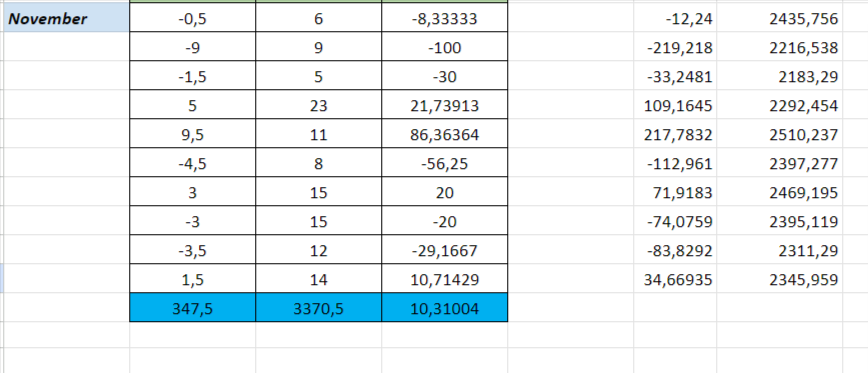Select the cell with 71,9183
Screen dimensions: 868x373
point(675,192)
